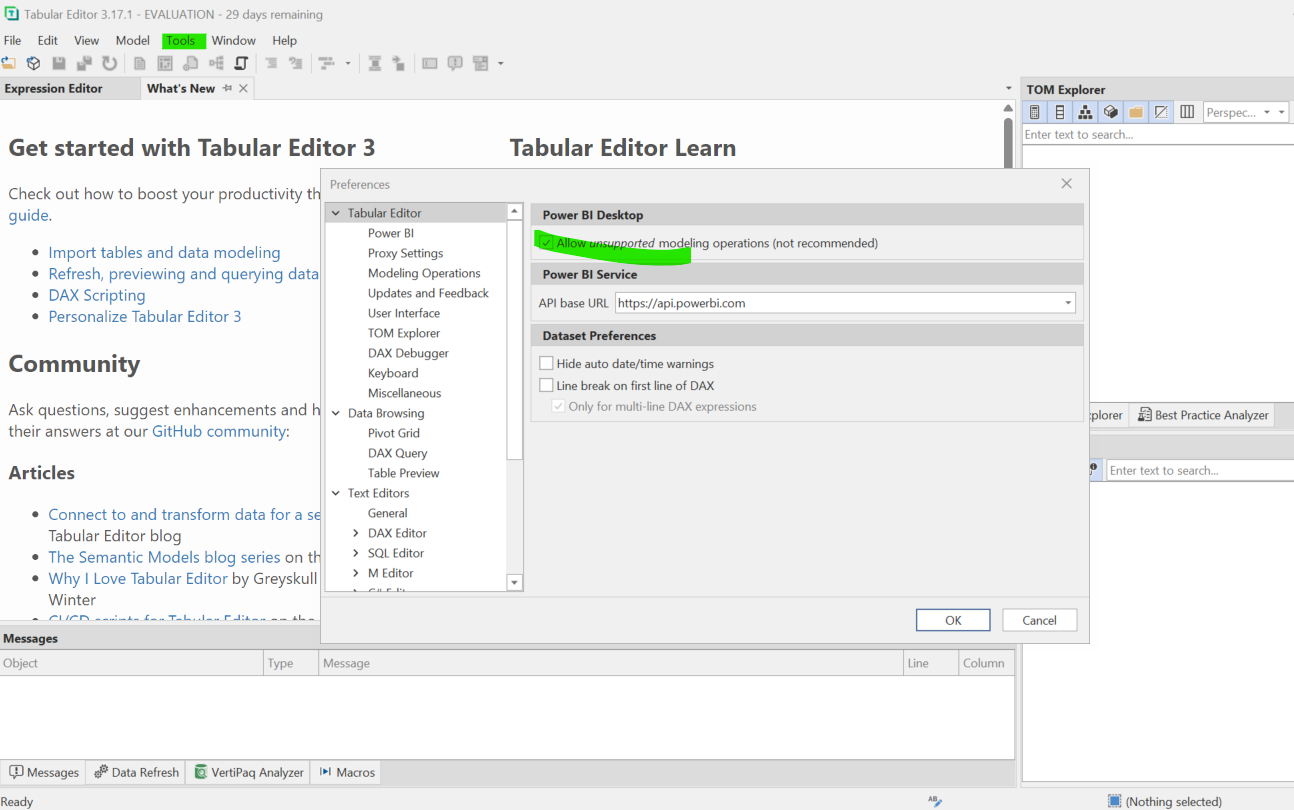Click the indent lines toolbar icon

tap(271, 63)
